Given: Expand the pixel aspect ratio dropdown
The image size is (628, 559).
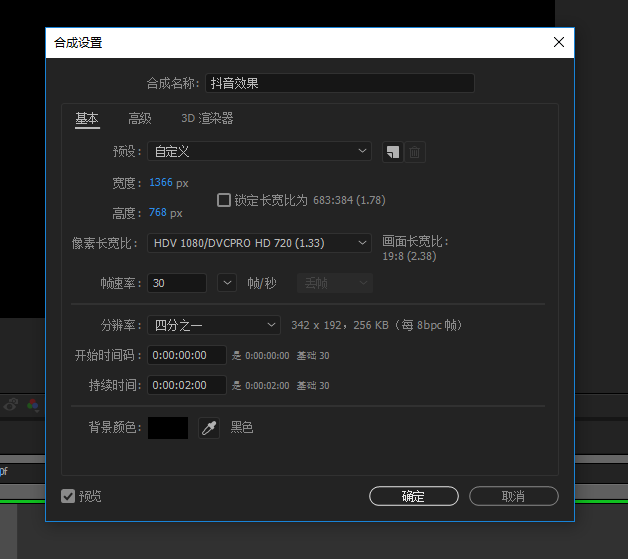Looking at the screenshot, I should point(259,243).
